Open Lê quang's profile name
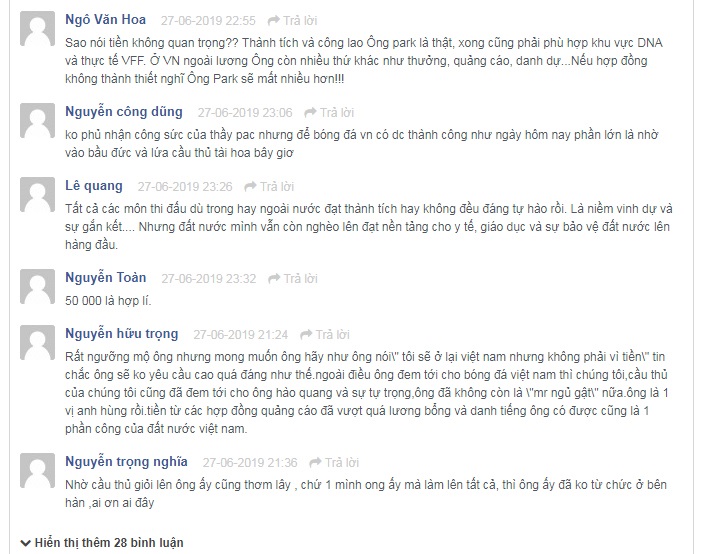The height and width of the screenshot is (554, 701). (x=94, y=186)
